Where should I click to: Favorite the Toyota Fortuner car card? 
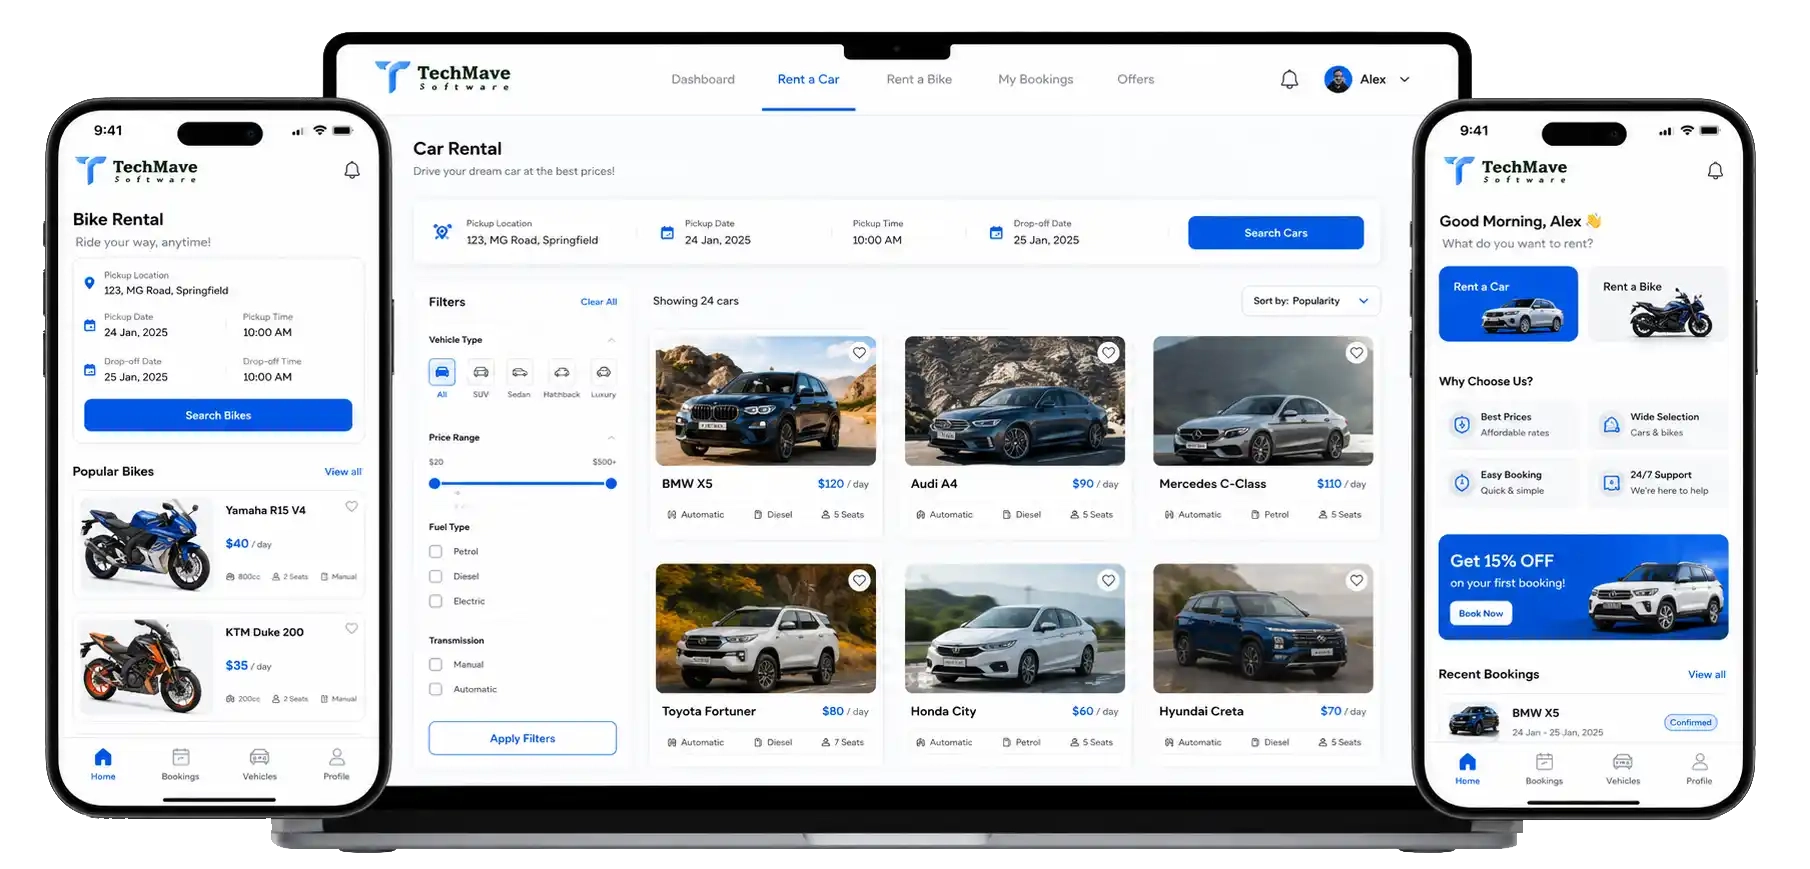859,580
